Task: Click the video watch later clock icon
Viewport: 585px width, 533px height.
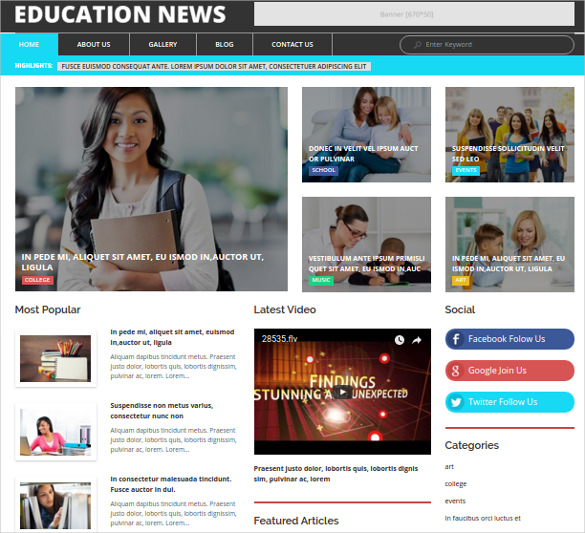Action: (x=399, y=340)
